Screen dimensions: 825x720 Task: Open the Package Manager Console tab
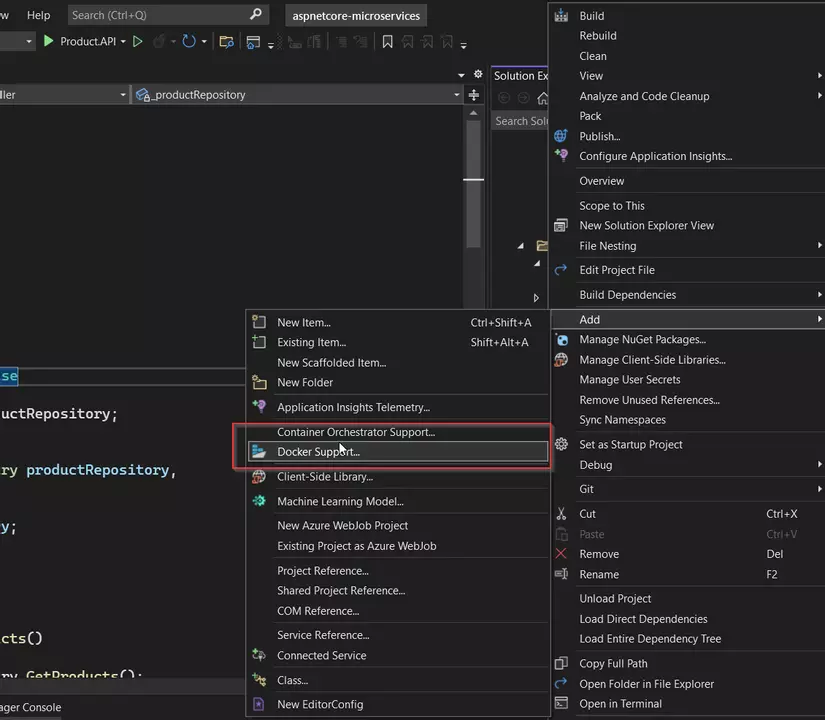(x=31, y=707)
